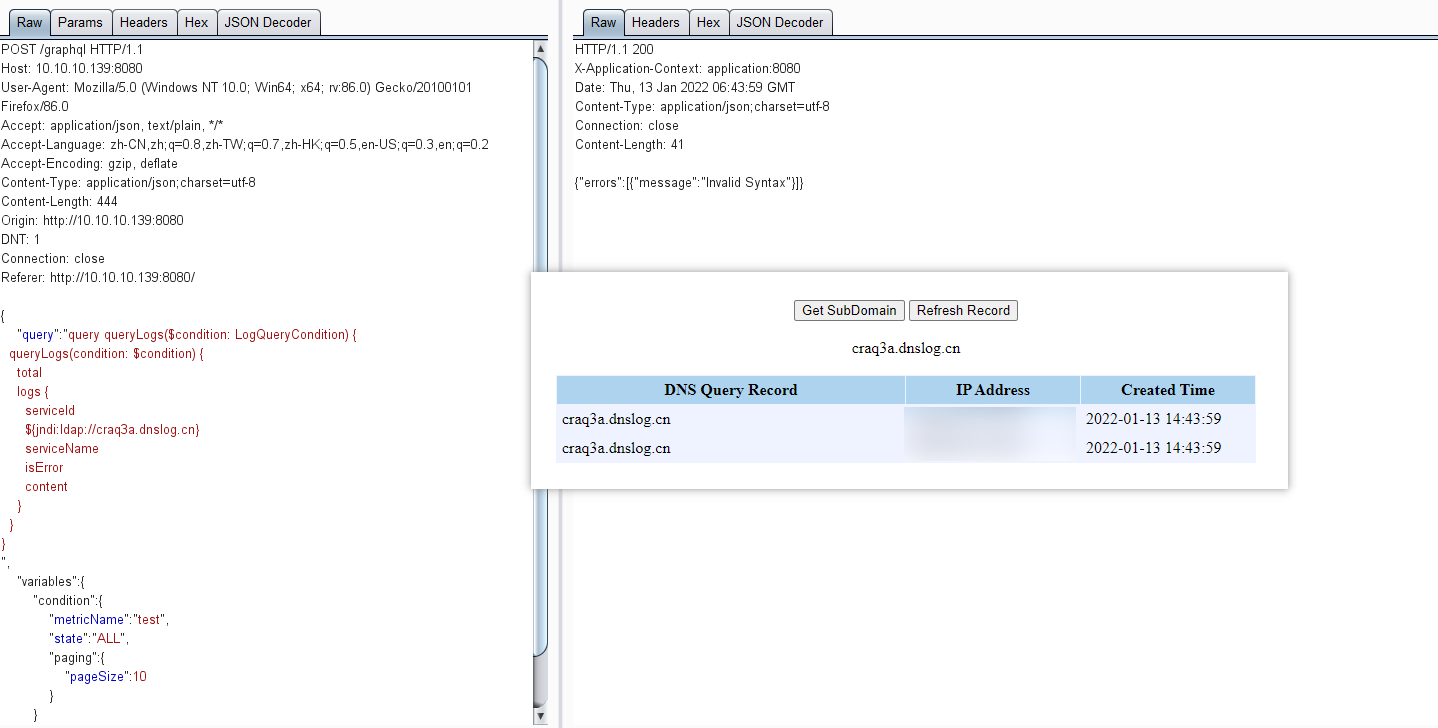Viewport: 1438px width, 728px height.
Task: Click the Invalid Syntax error response body
Action: pos(689,182)
